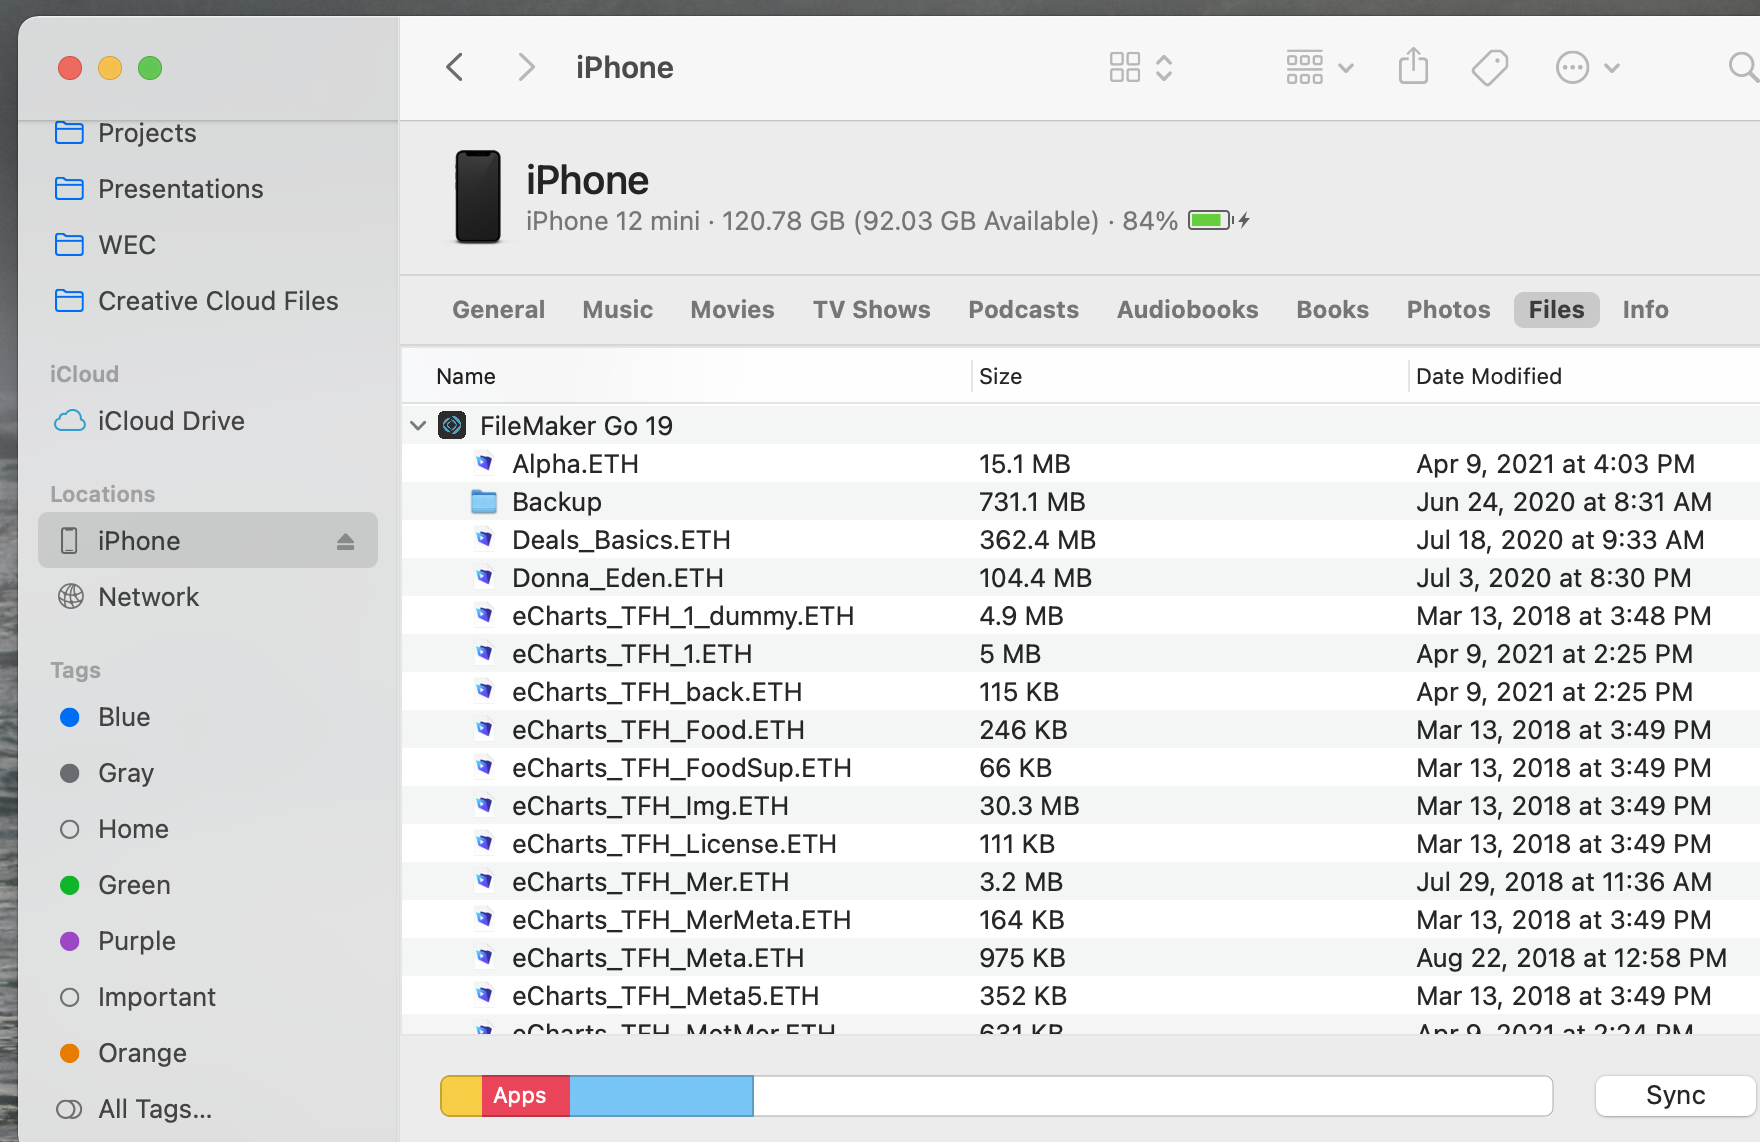Go forward with the right chevron
Screen dimensions: 1760x1142
526,67
